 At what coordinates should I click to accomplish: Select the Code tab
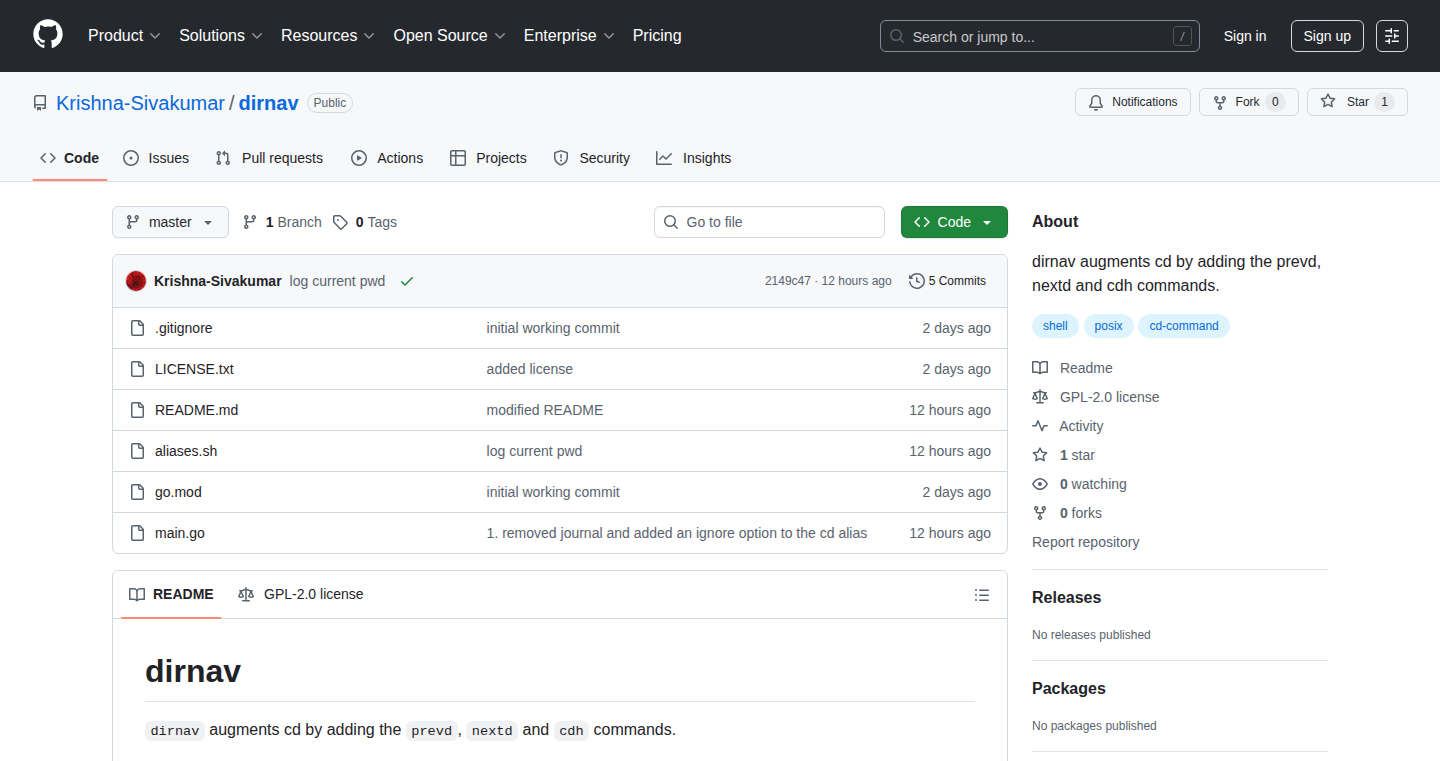click(70, 158)
